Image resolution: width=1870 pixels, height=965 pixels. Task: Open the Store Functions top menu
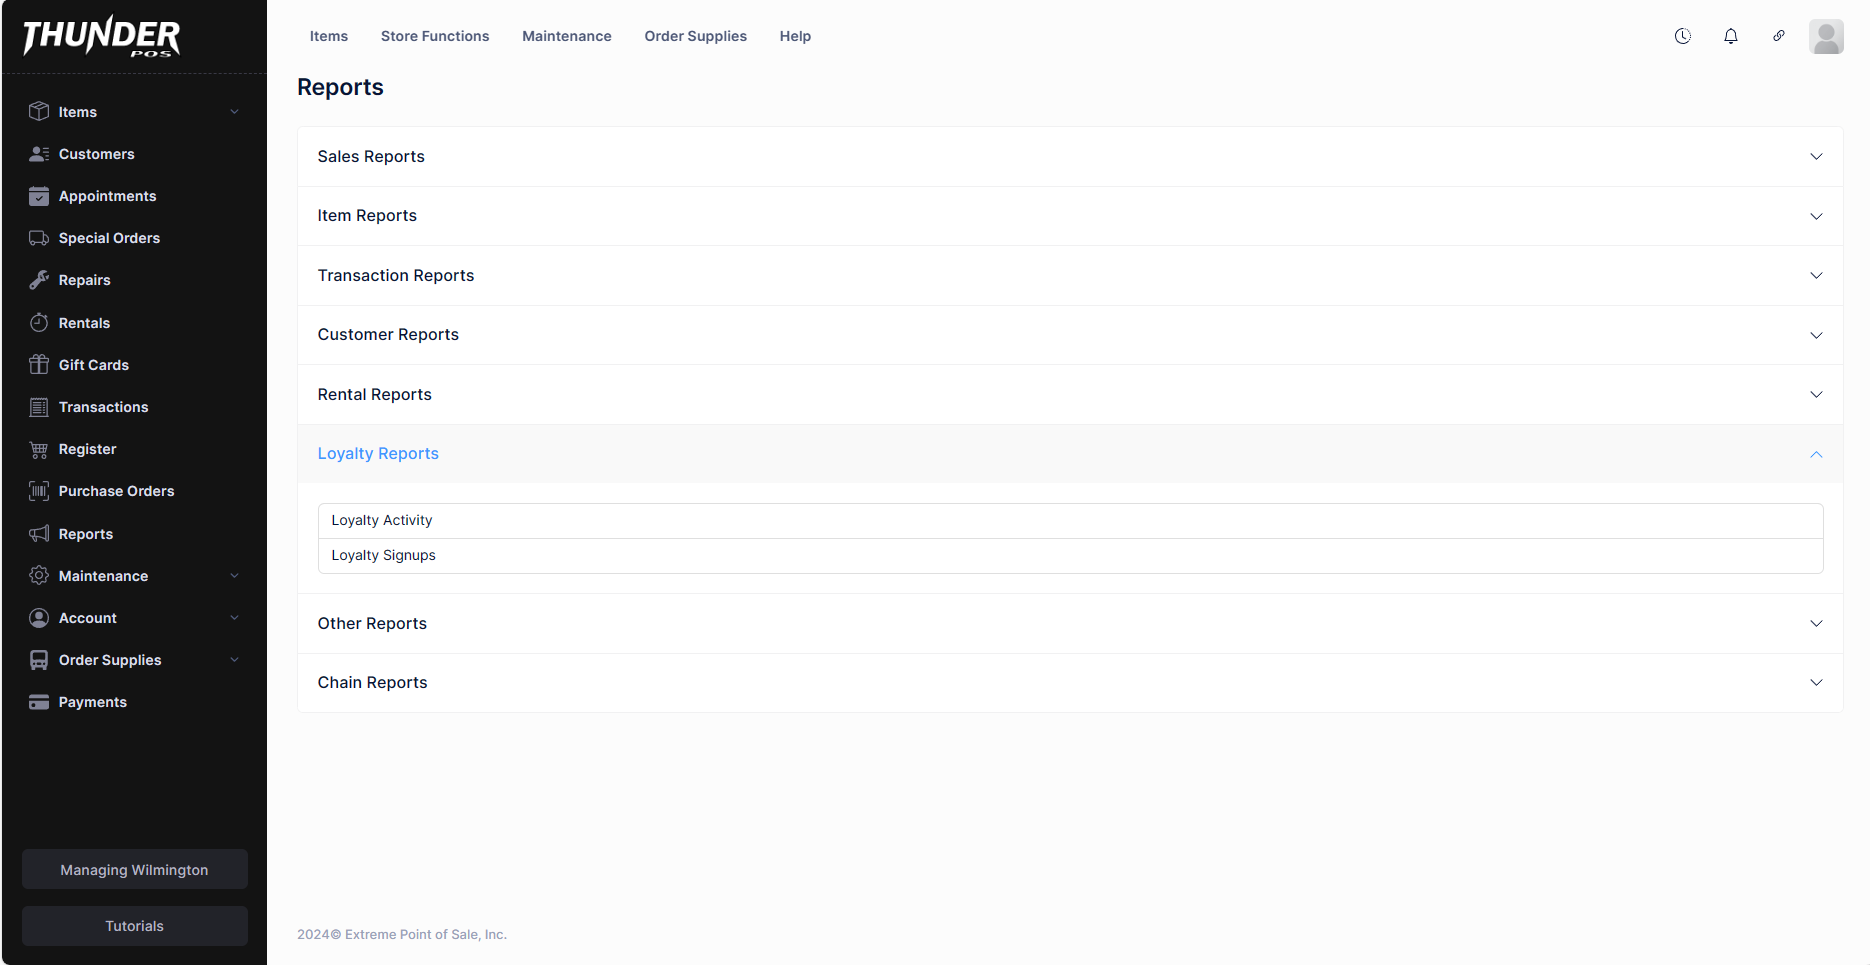(435, 36)
